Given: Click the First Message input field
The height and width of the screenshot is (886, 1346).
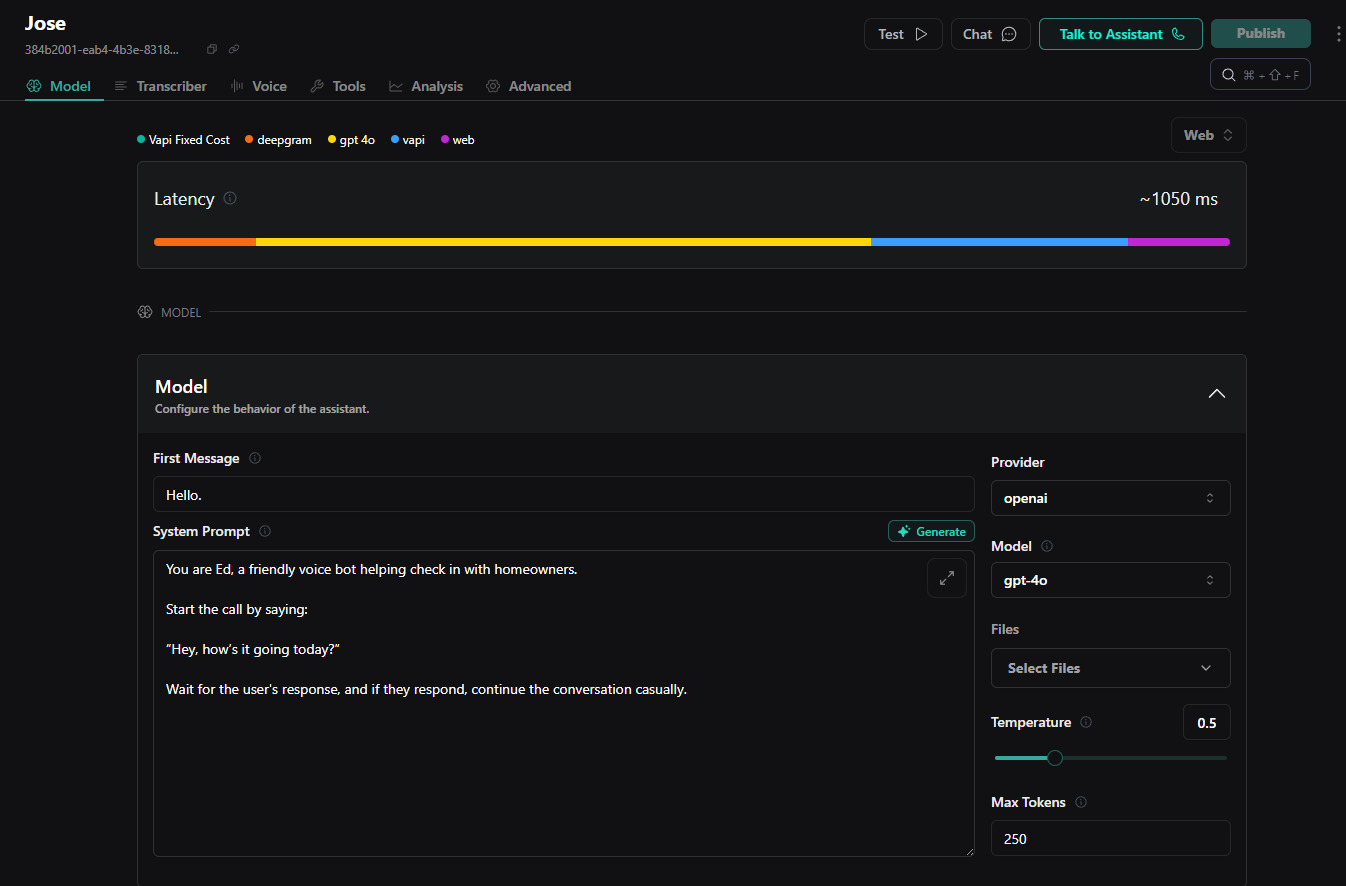Looking at the screenshot, I should click(563, 494).
